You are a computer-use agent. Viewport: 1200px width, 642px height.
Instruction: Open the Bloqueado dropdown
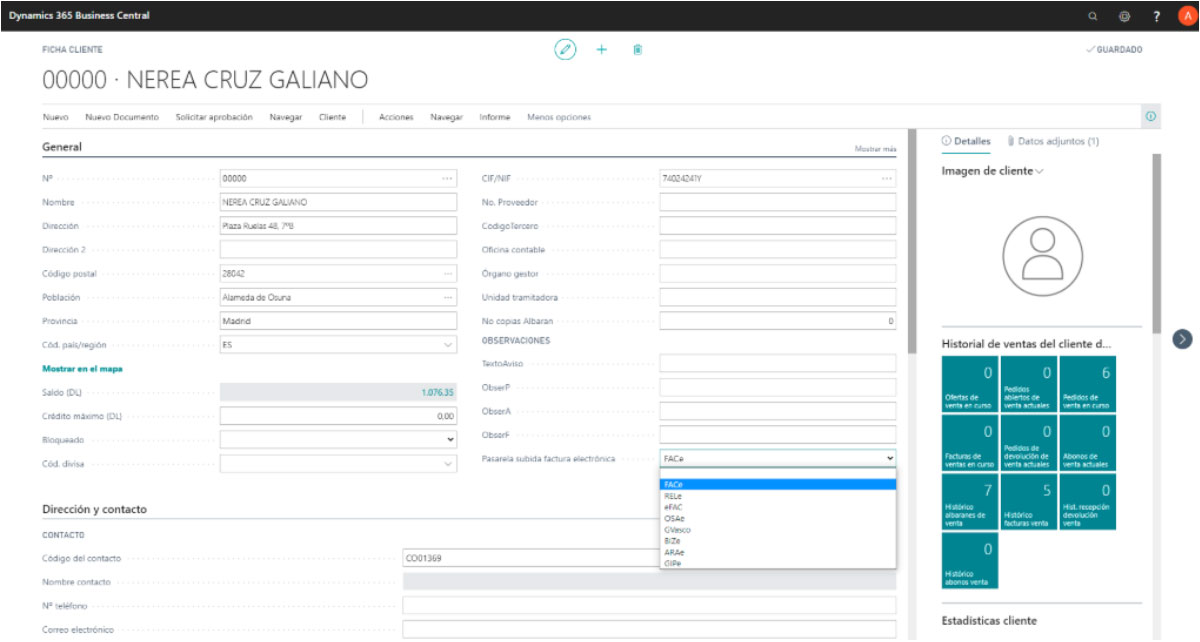click(x=449, y=438)
